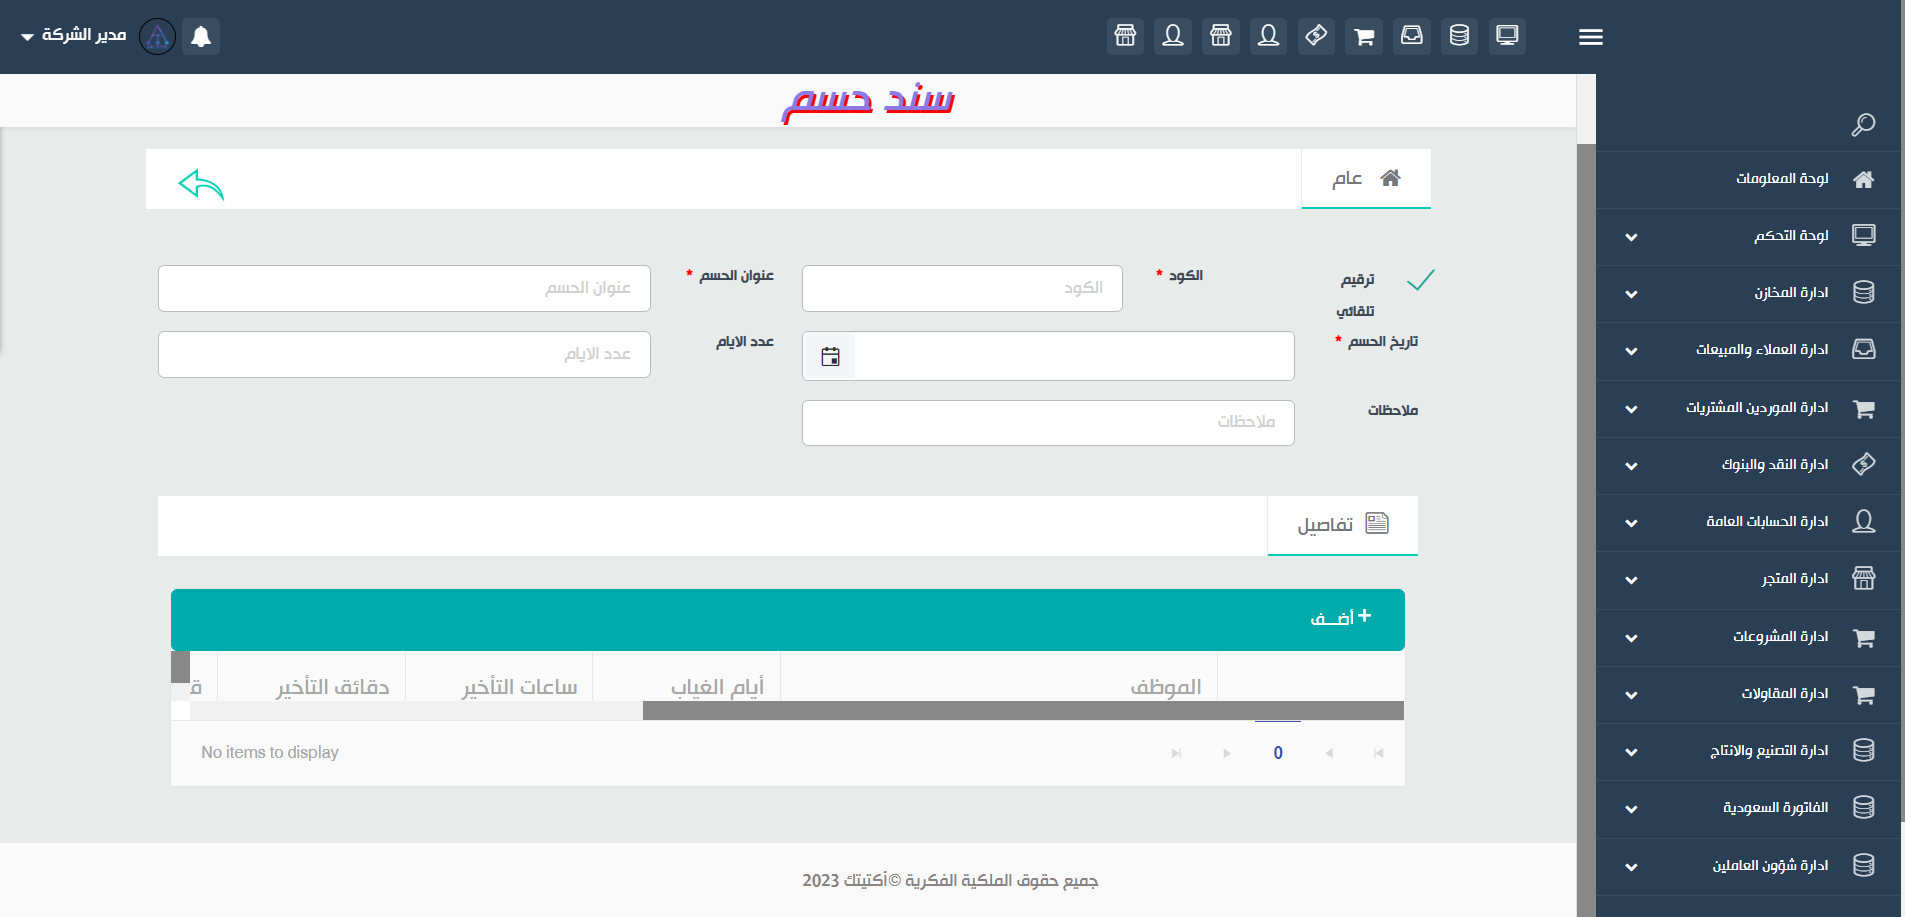Expand the ادارة المشروعات chevron
Image resolution: width=1905 pixels, height=917 pixels.
coord(1631,638)
